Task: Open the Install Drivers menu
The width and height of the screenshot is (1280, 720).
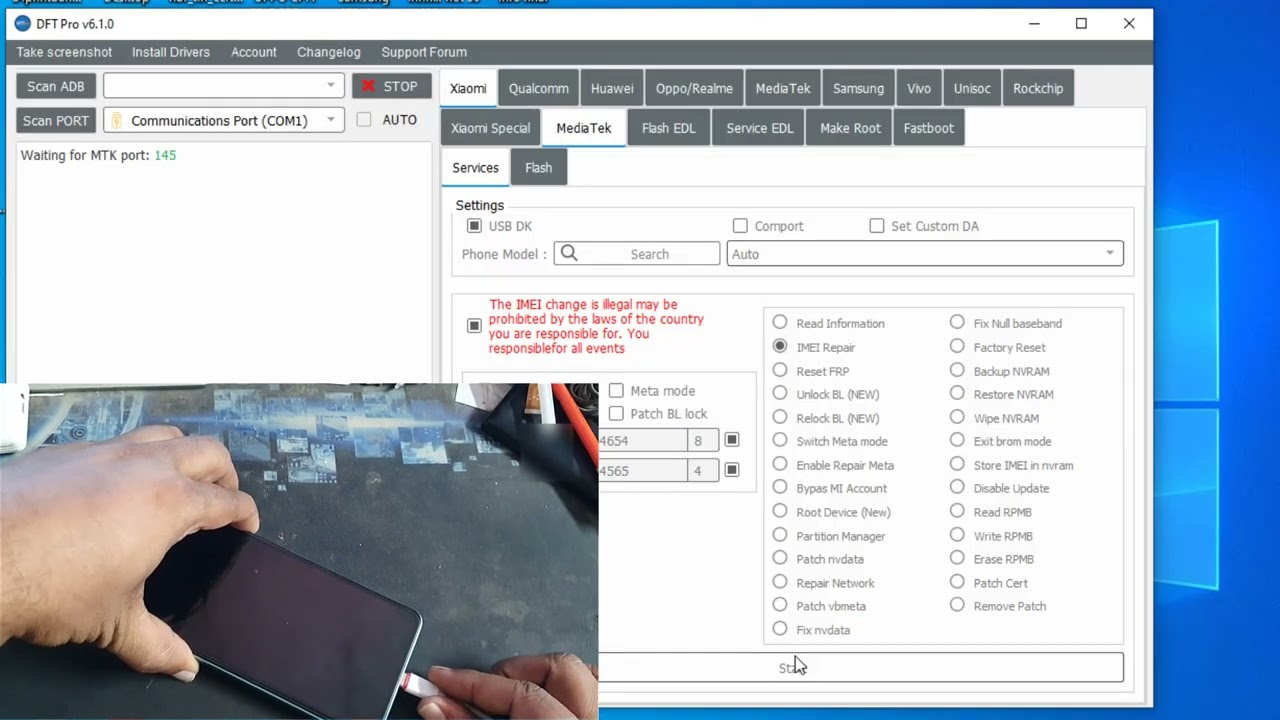Action: tap(171, 52)
